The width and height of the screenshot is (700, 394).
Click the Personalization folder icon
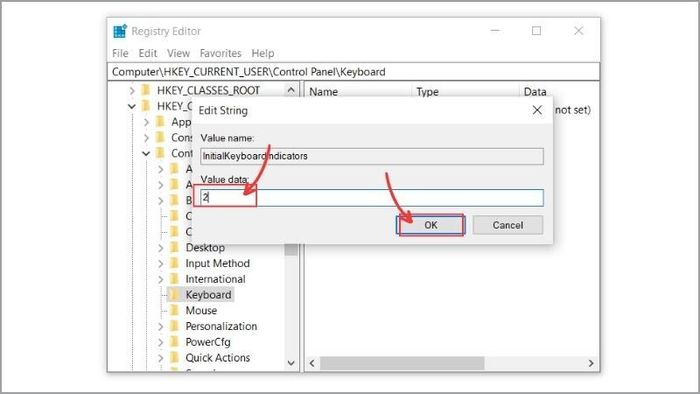[x=175, y=327]
